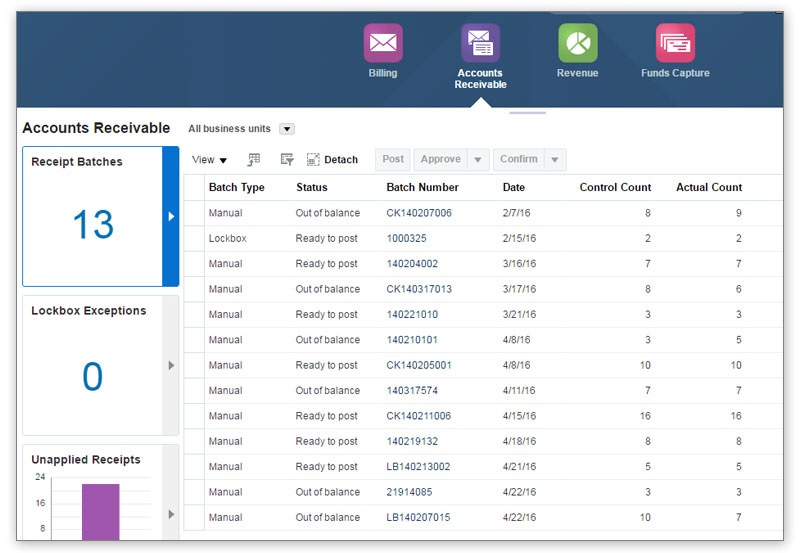Click the purple Unapplied Receipts chart bar
Screen dimensions: 800x553
[100, 511]
